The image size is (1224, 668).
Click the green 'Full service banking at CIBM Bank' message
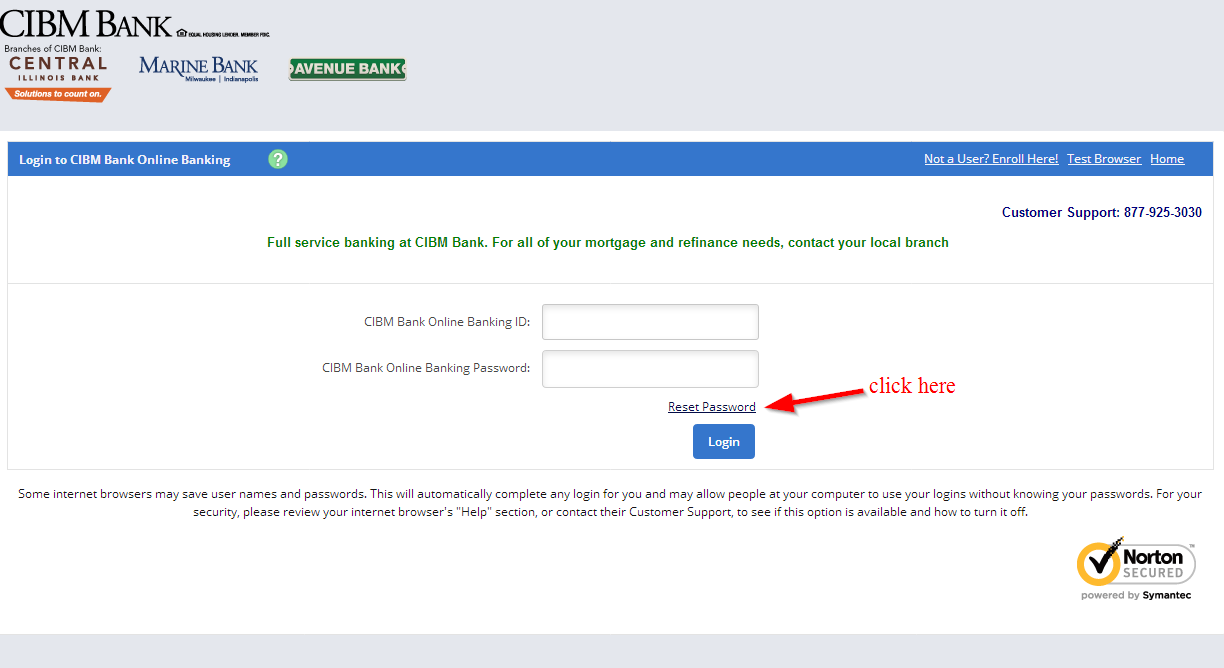(x=608, y=242)
